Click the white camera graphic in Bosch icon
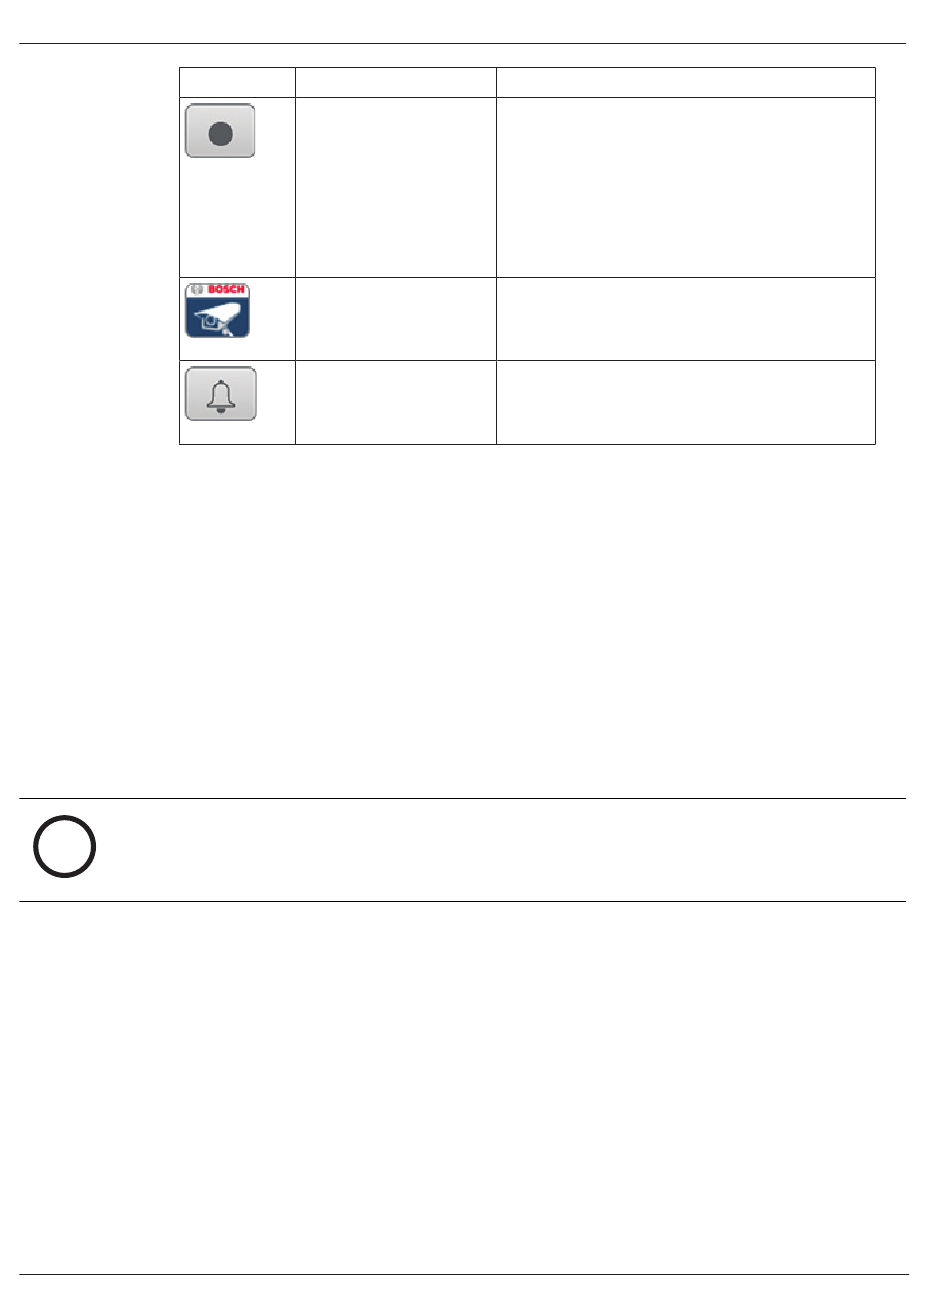Viewport: 950px width, 1301px height. click(219, 319)
